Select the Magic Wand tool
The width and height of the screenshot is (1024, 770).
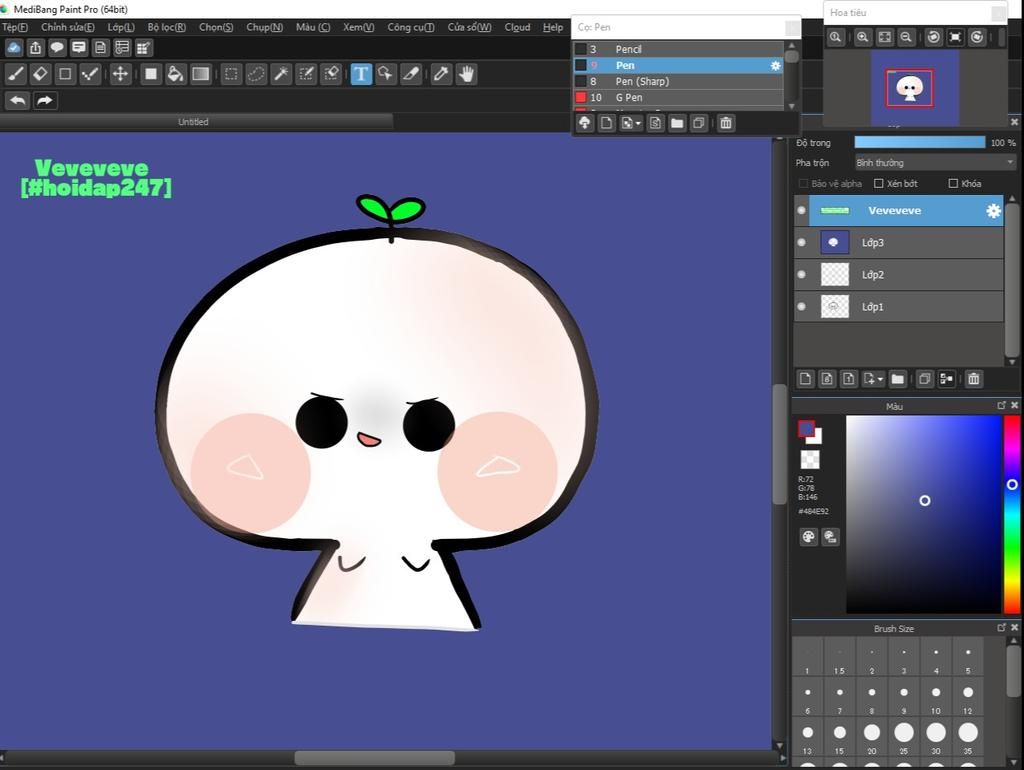tap(281, 74)
